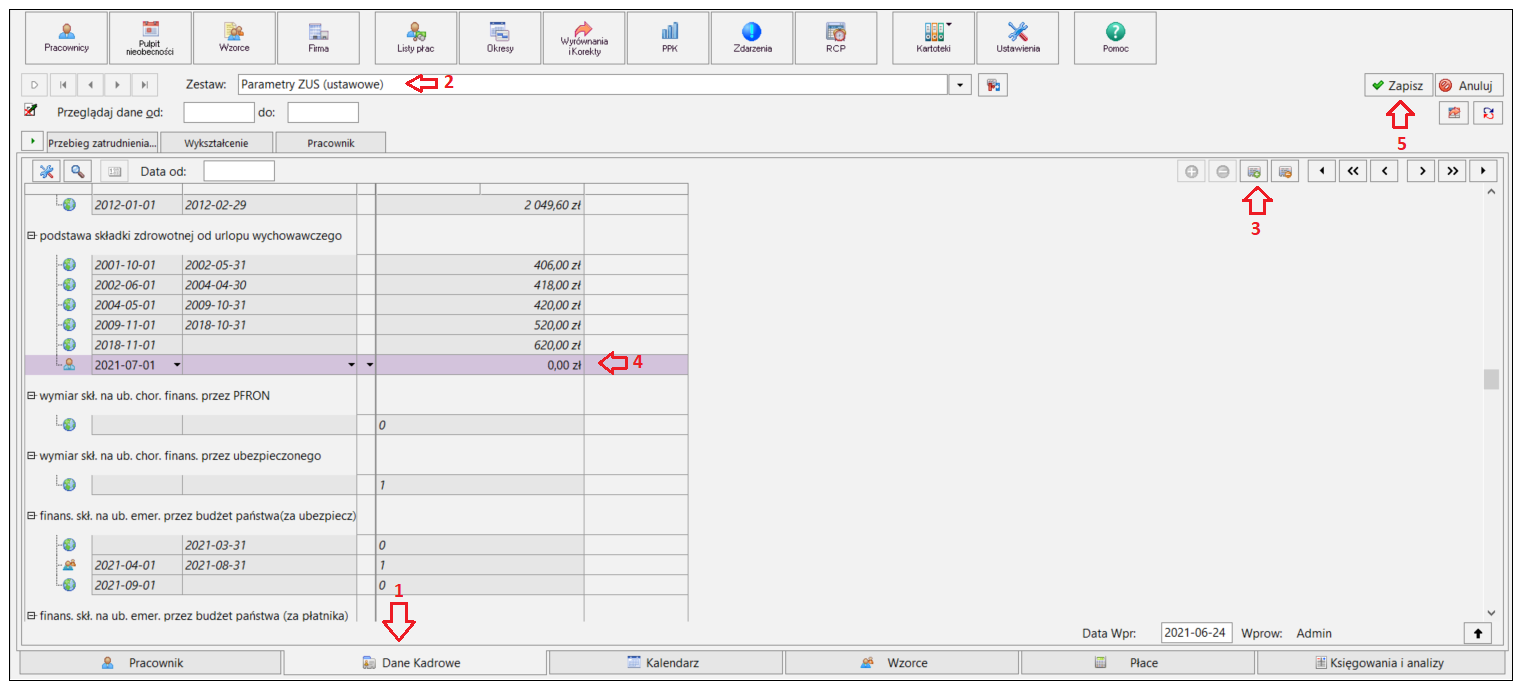This screenshot has height=693, width=1526.
Task: Click the 2021-04-01 row date cell
Action: pos(137,565)
